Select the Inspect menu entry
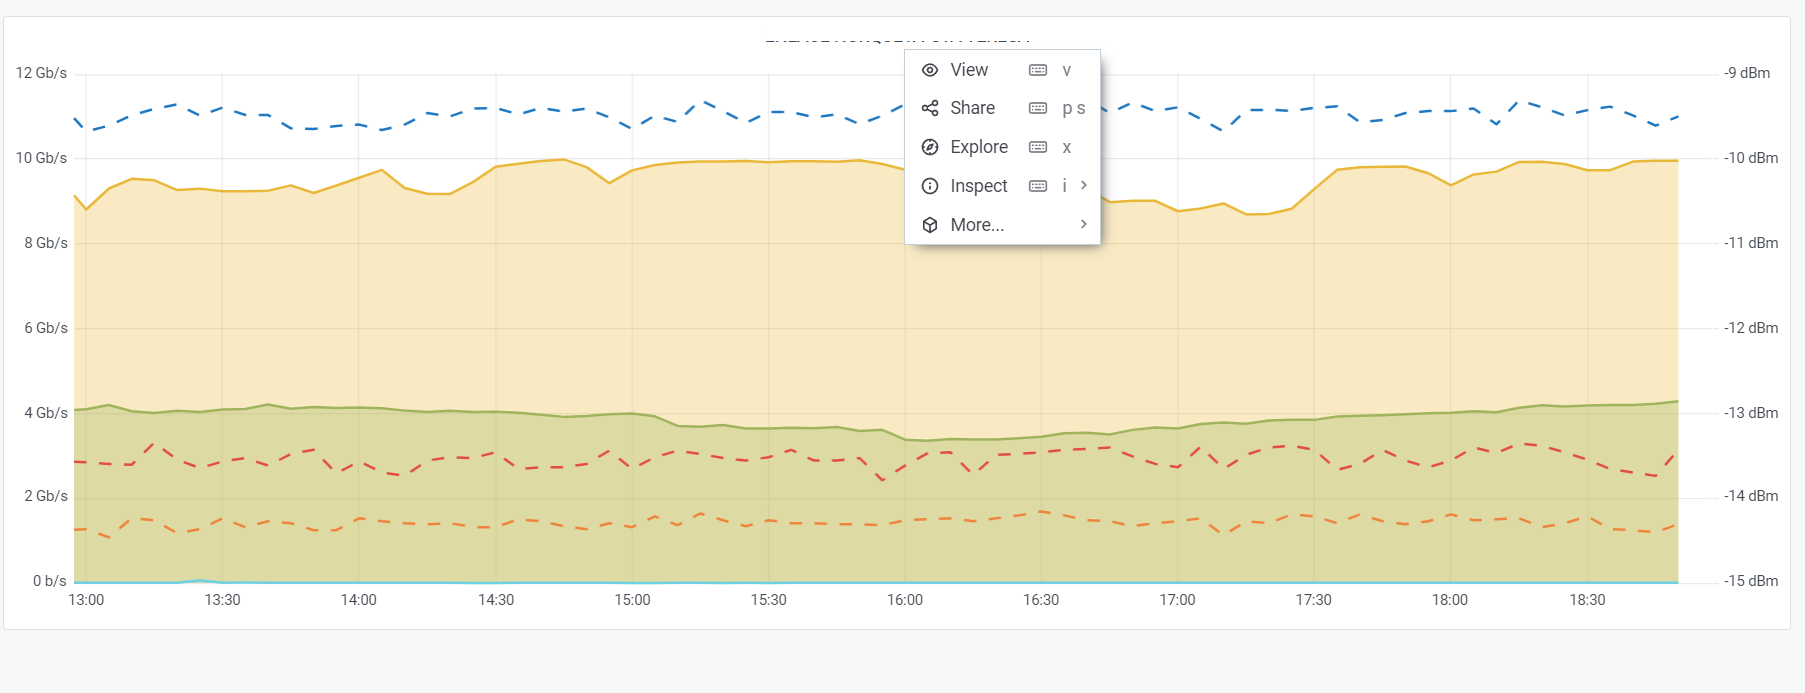Screen dimensions: 1805x693 pos(978,186)
